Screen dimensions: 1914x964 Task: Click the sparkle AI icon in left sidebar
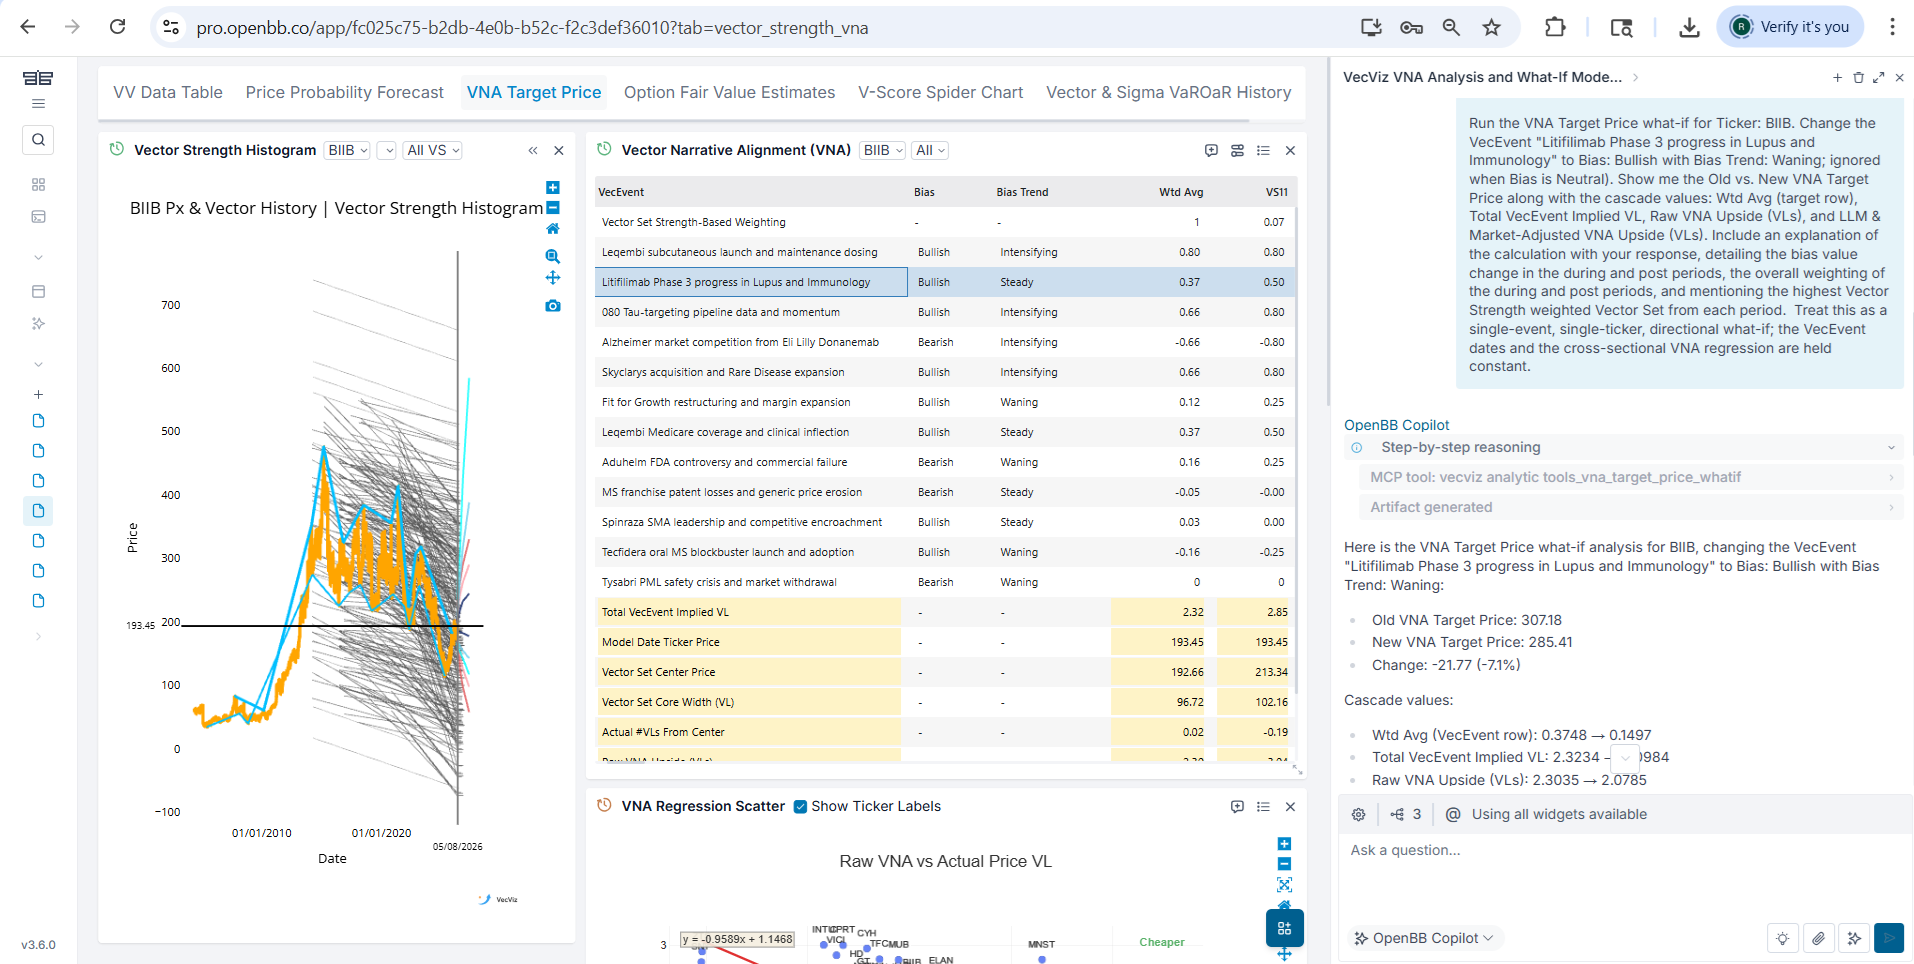pos(38,324)
